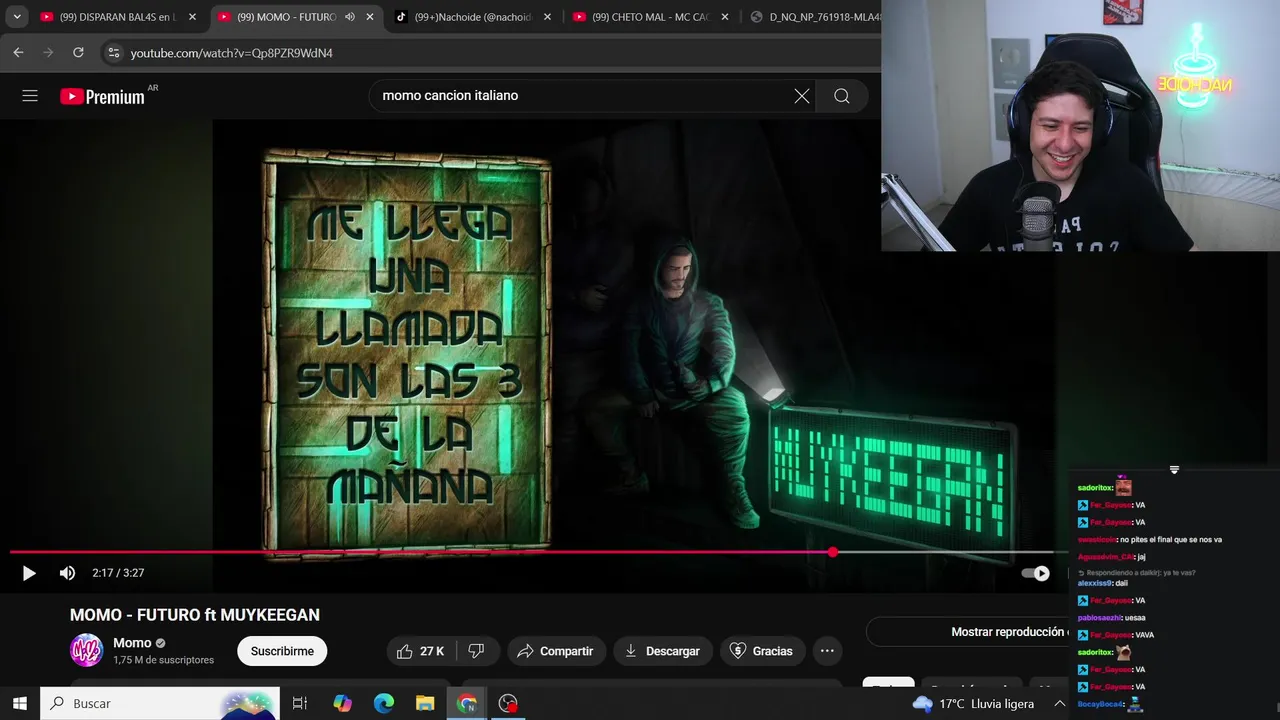The height and width of the screenshot is (720, 1280).
Task: Open the red recording app on taskbar
Action: (508, 704)
